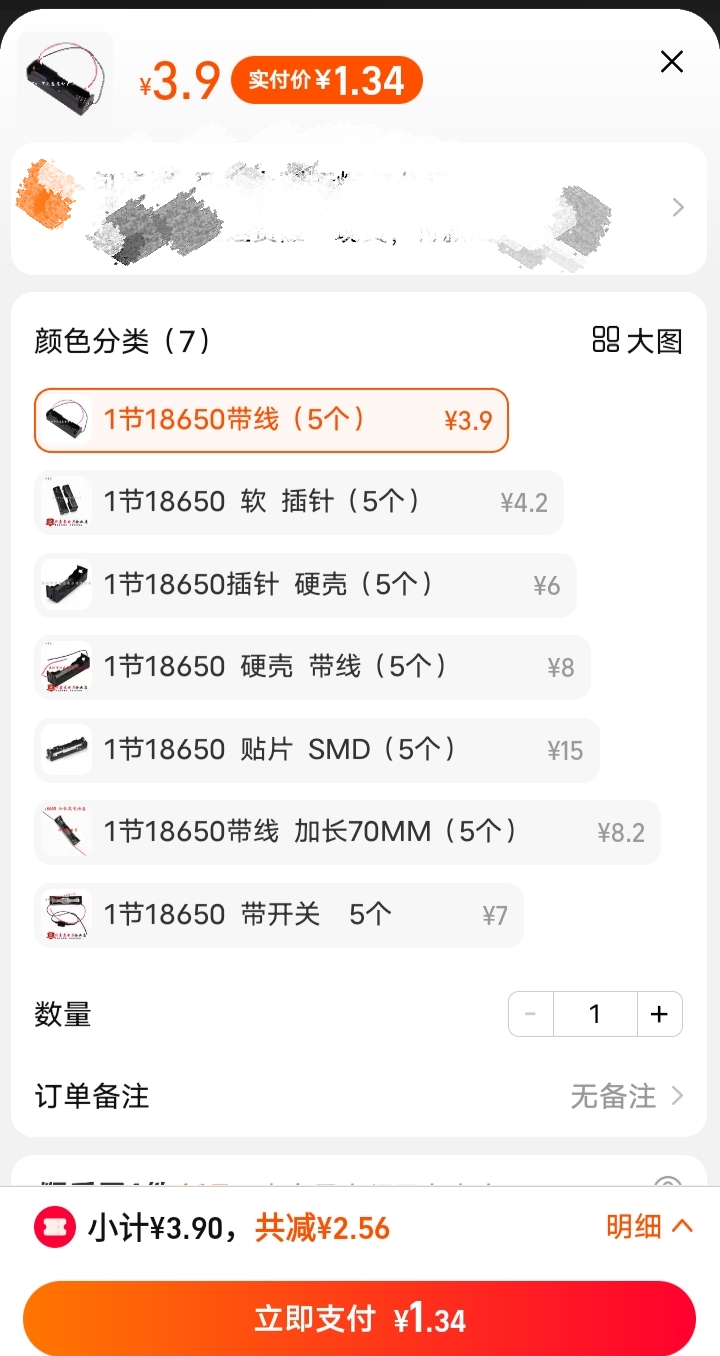Image resolution: width=720 pixels, height=1356 pixels.
Task: Open 订单备注 order notes
Action: 358,1096
